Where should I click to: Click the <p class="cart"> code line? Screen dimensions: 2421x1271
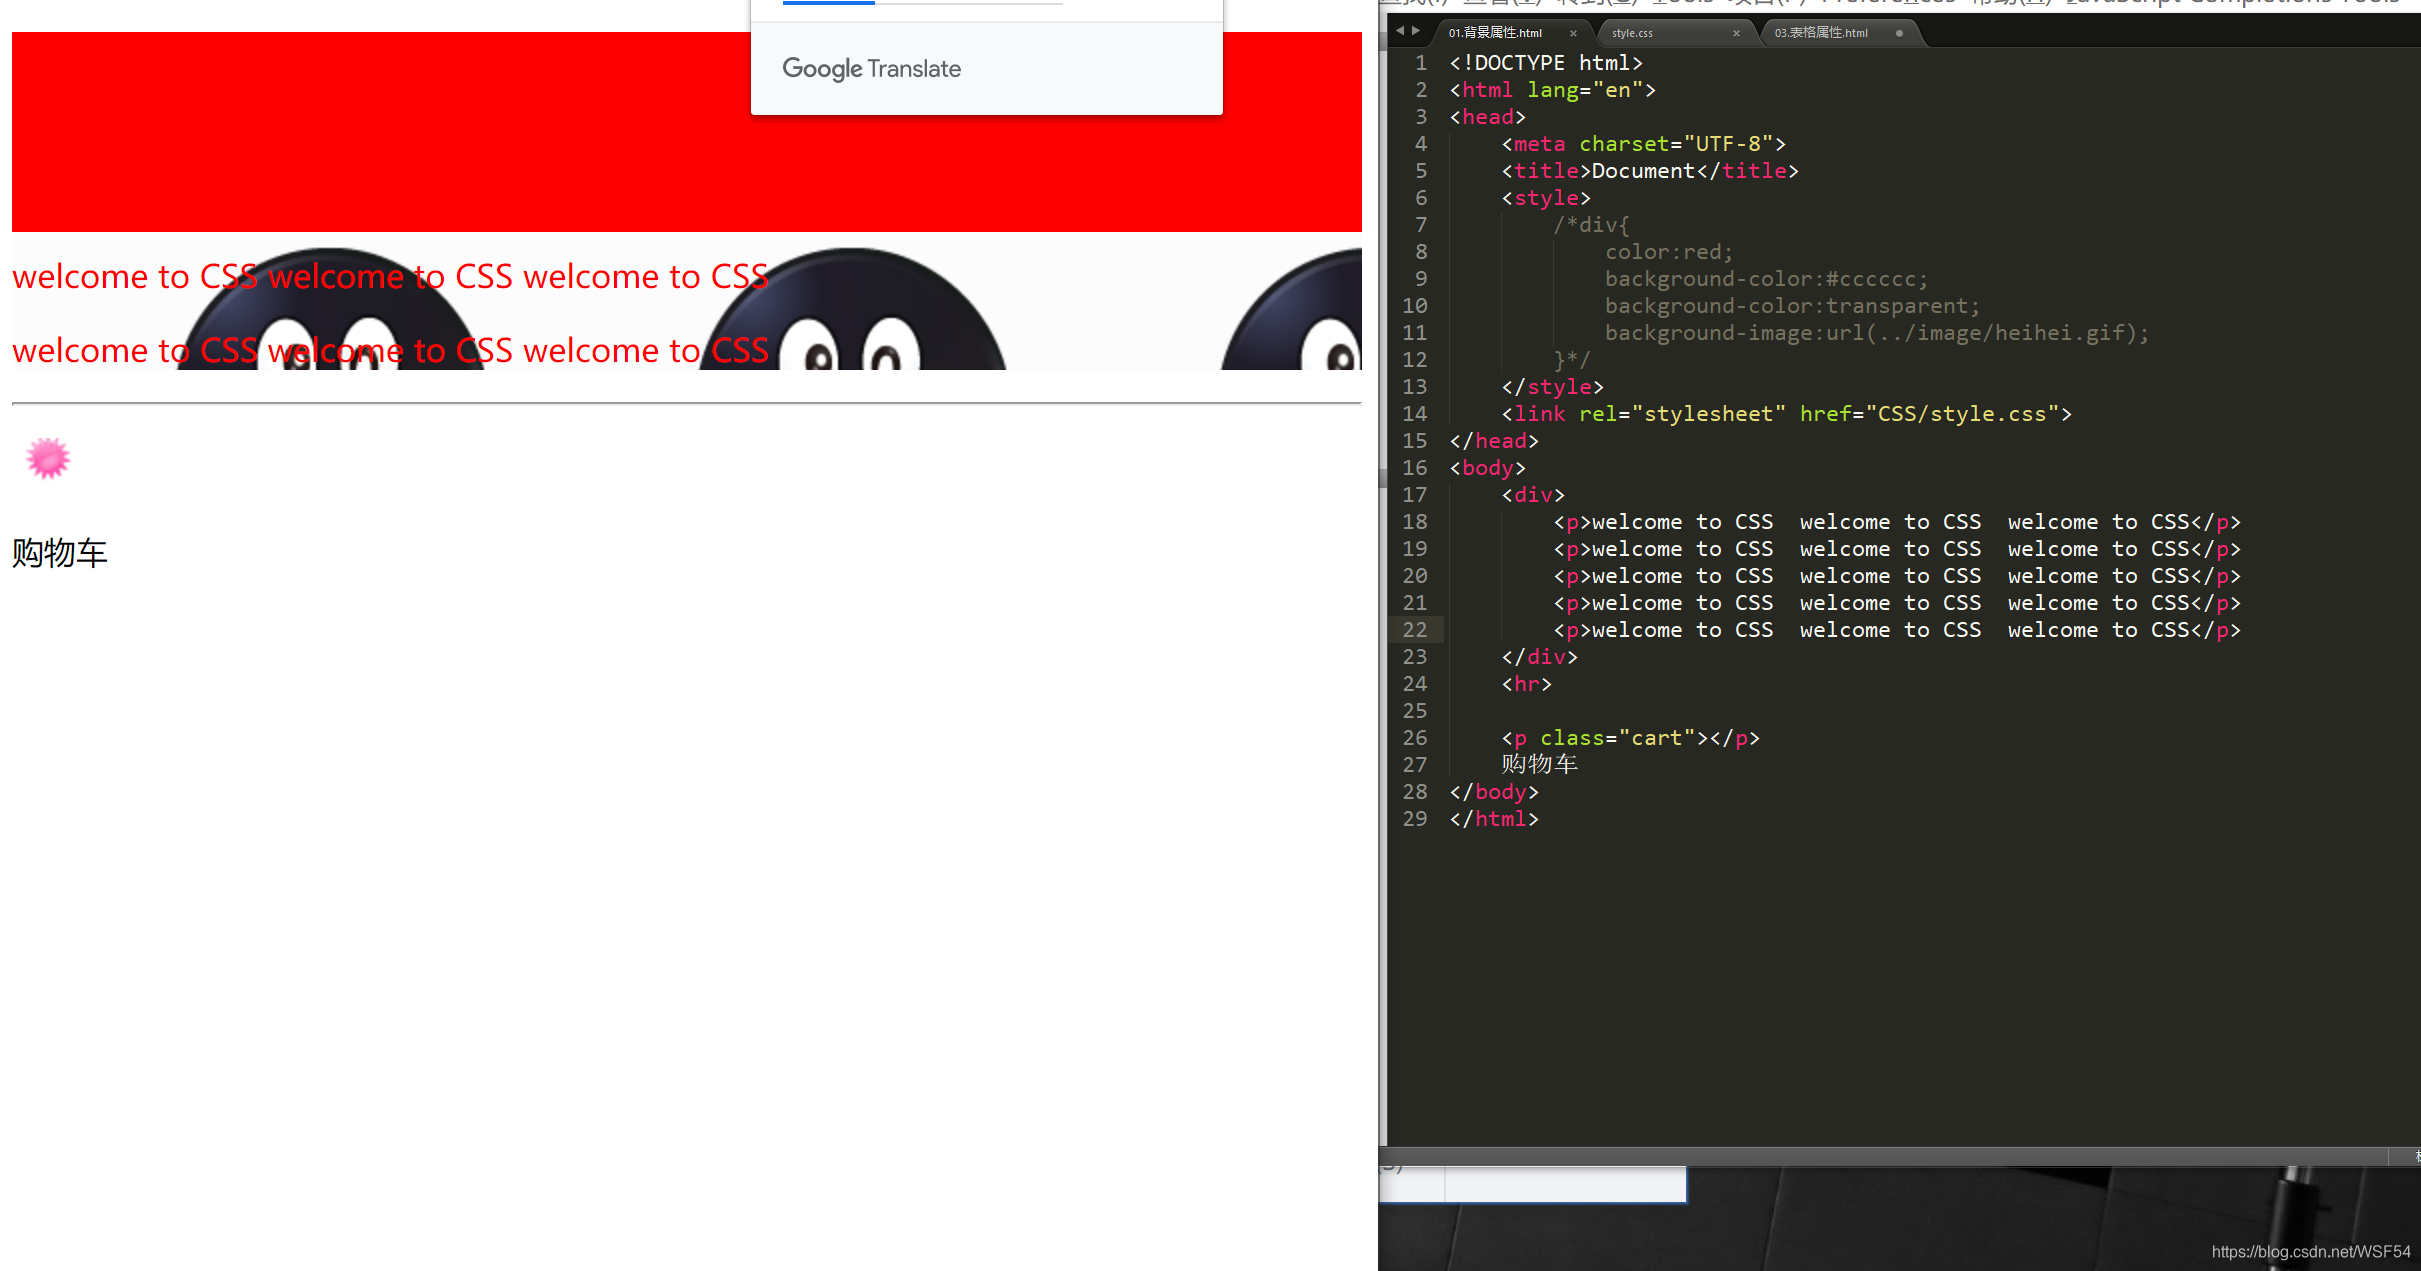tap(1630, 738)
